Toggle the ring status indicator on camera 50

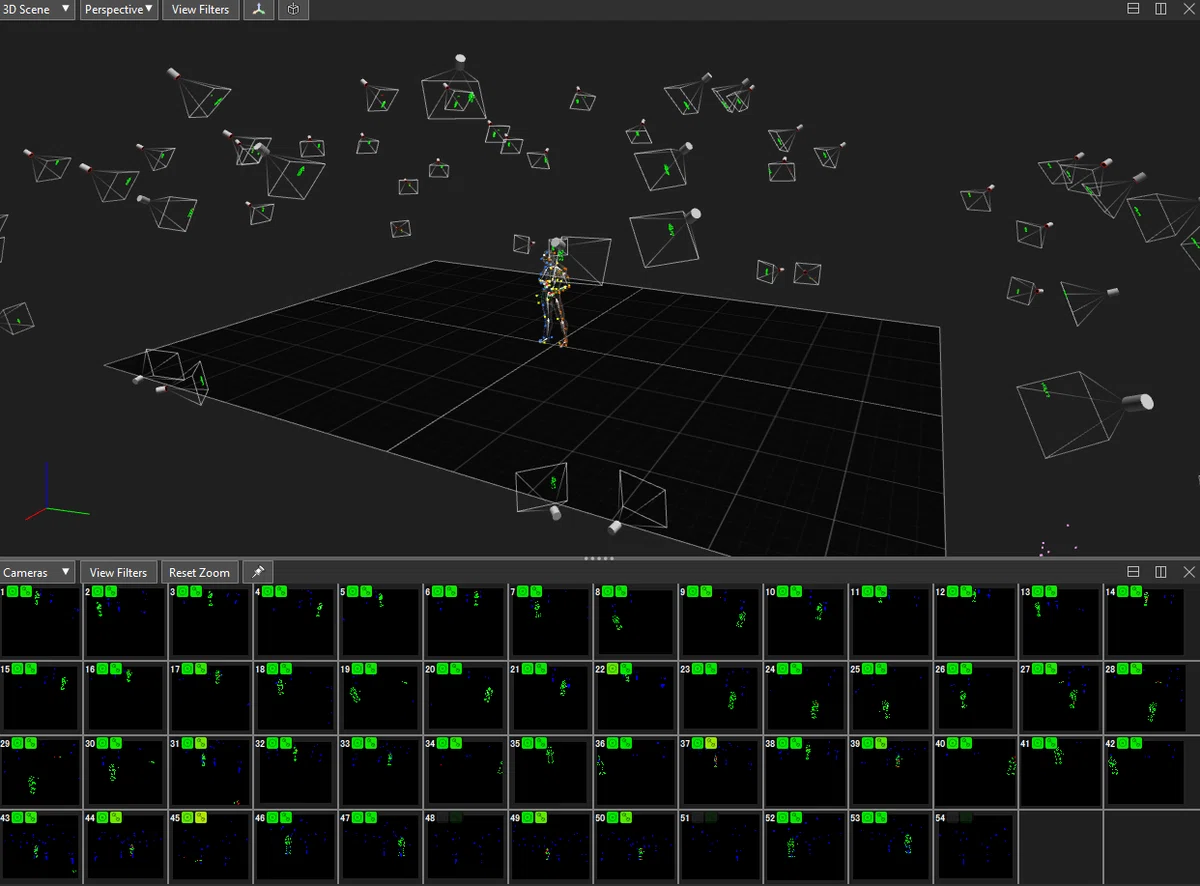click(613, 818)
